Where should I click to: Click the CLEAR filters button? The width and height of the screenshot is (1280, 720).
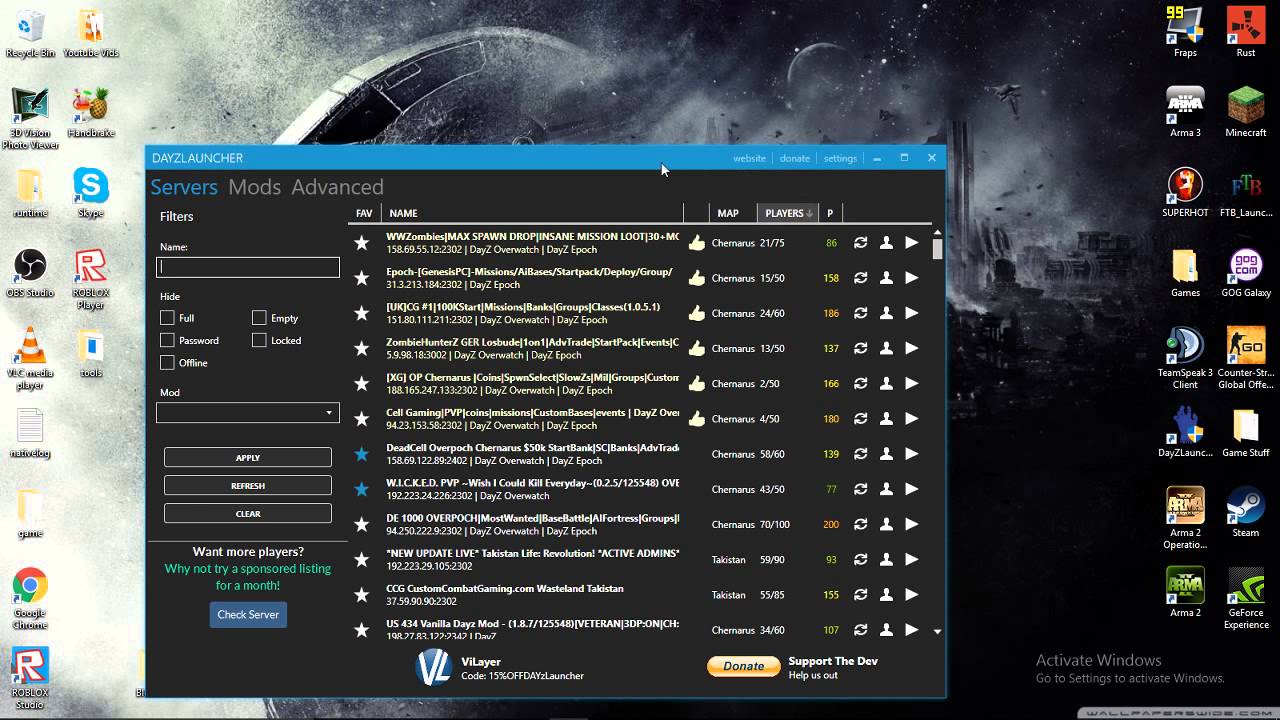(x=248, y=513)
